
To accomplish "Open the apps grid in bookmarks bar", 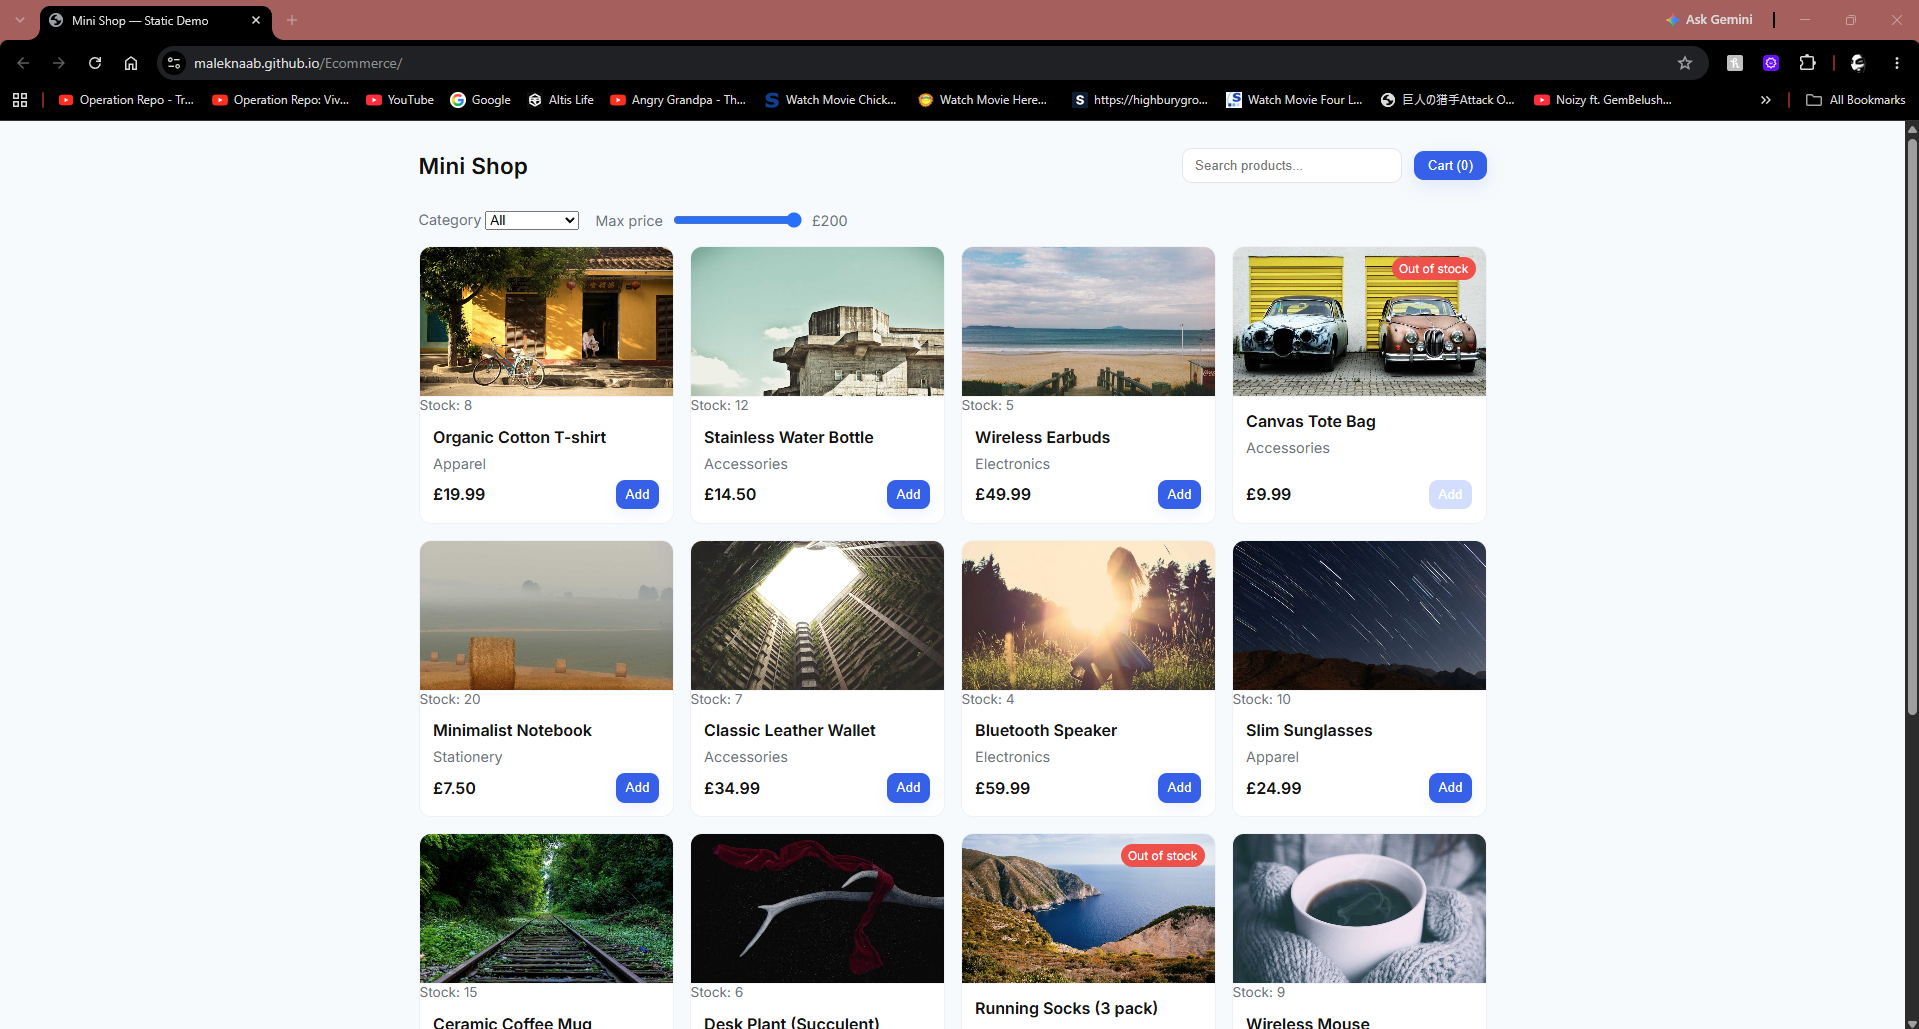I will (20, 100).
